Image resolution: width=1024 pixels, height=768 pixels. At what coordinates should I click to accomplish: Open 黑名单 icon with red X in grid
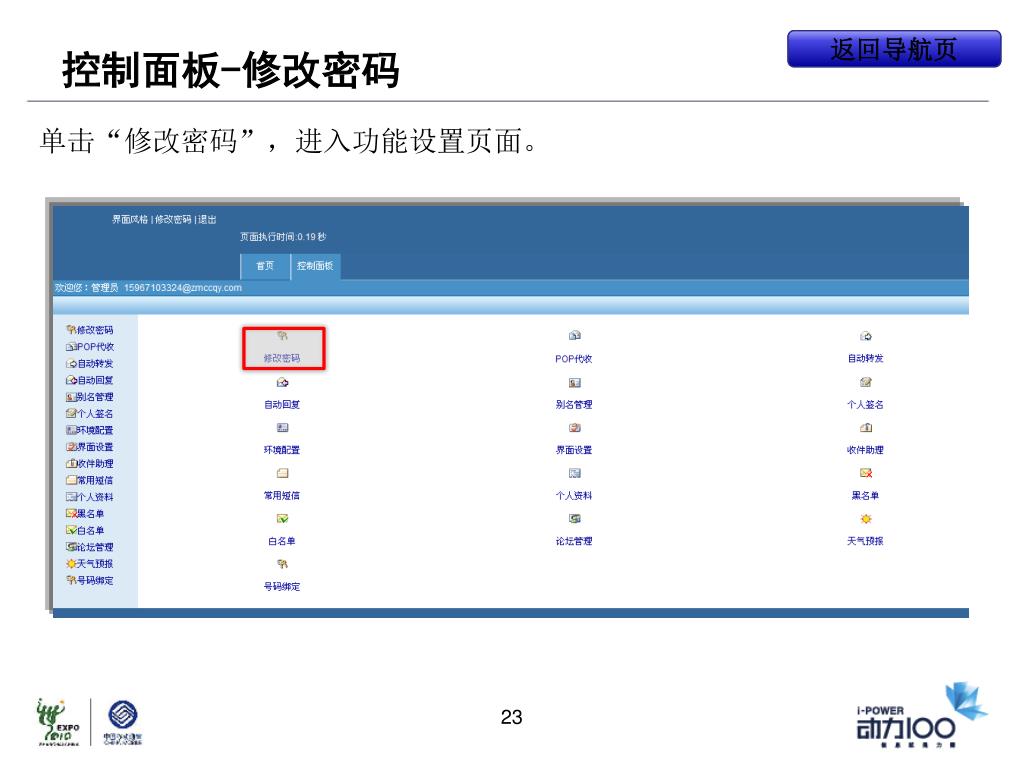865,473
